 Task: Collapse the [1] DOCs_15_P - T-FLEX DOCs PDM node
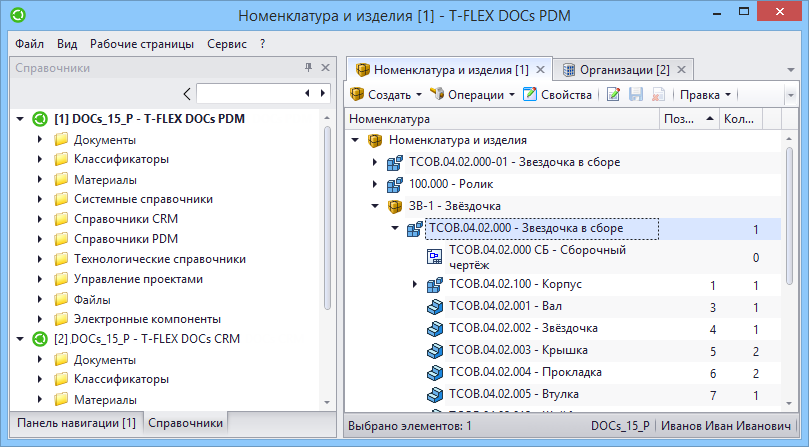20,119
